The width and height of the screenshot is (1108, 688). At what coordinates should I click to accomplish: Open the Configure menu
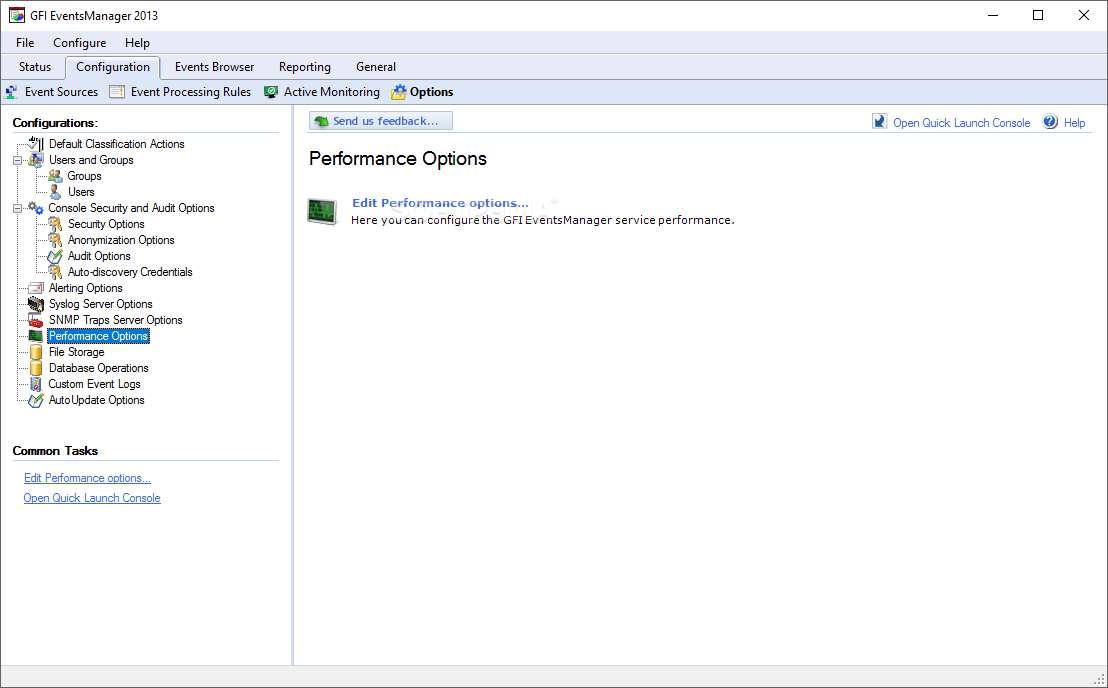80,42
